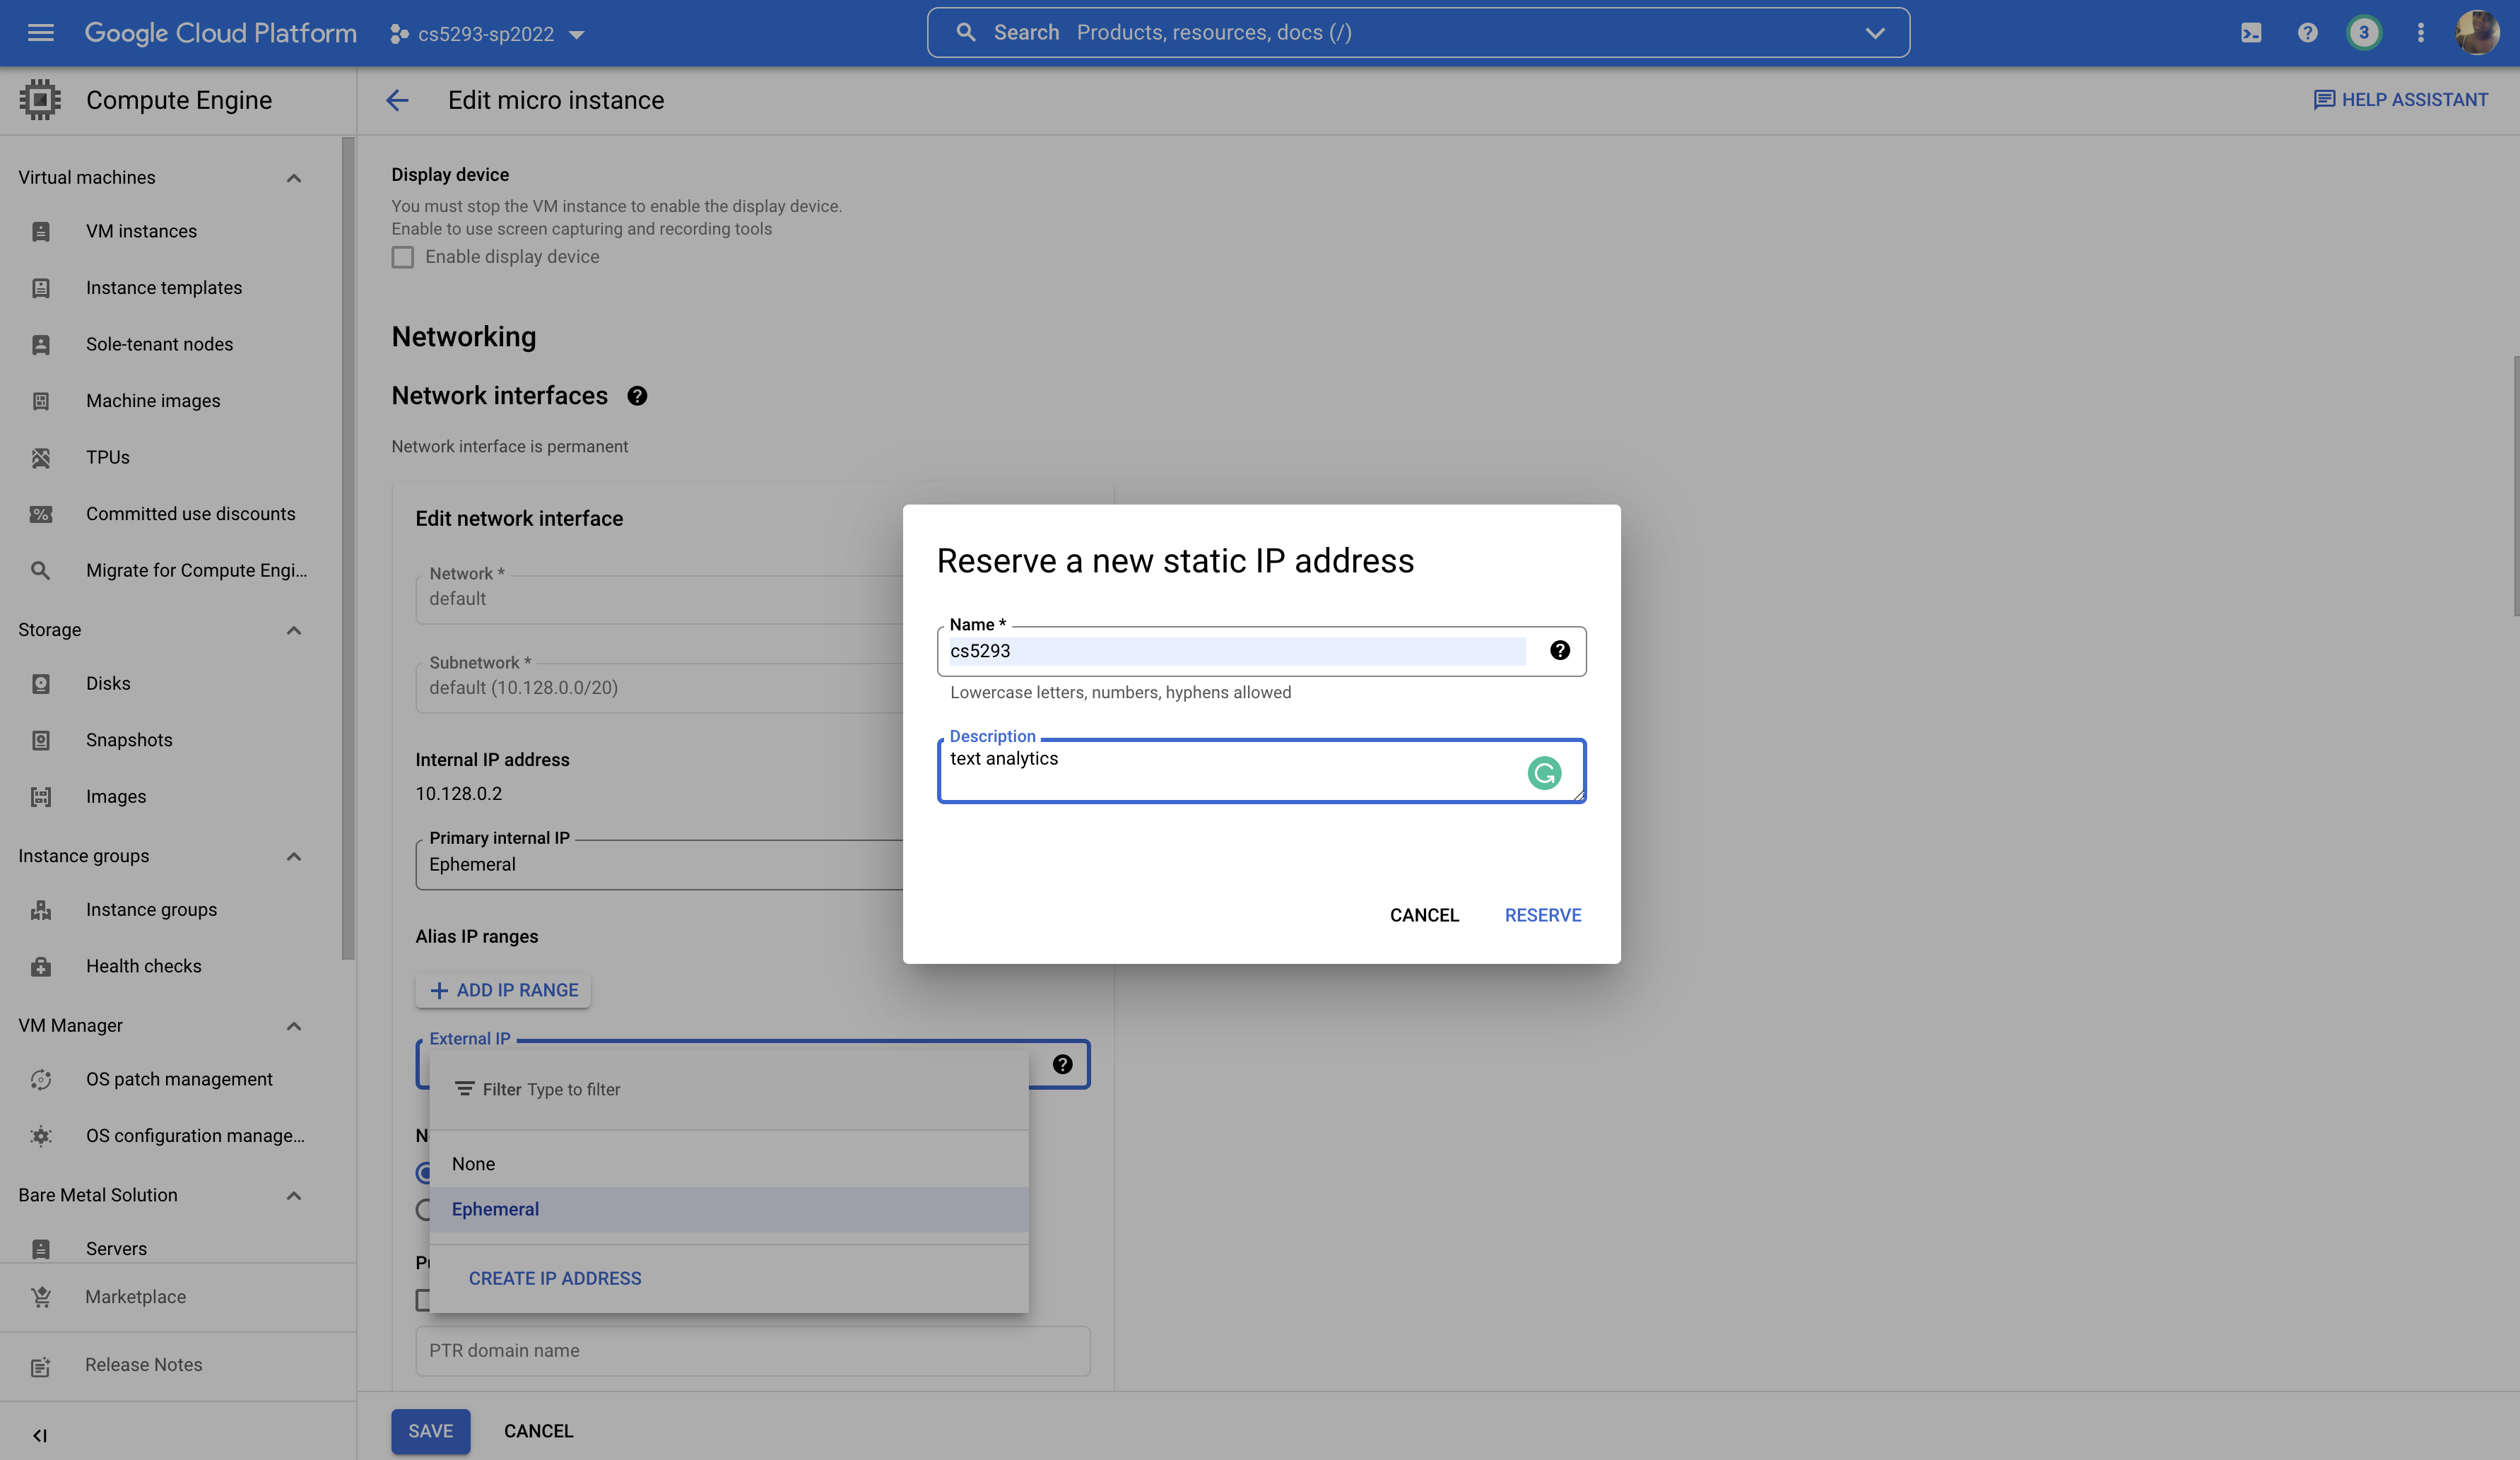Screen dimensions: 2520x1460
Task: Click the help icon beside Network interfaces
Action: (637, 396)
